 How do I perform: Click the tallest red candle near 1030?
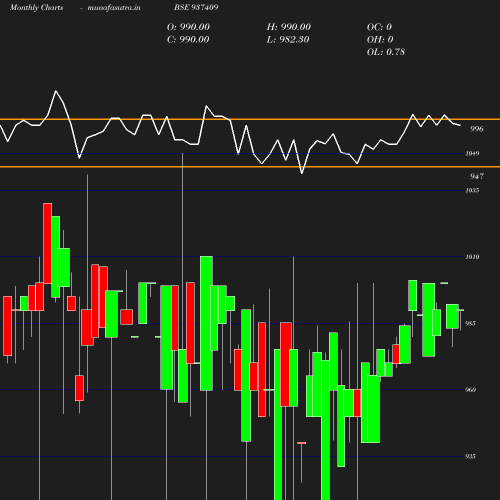coord(48,243)
